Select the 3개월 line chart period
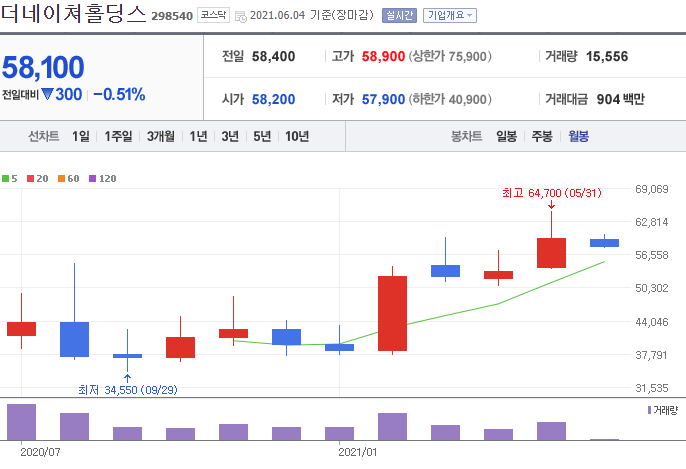686x469 pixels. coord(161,136)
